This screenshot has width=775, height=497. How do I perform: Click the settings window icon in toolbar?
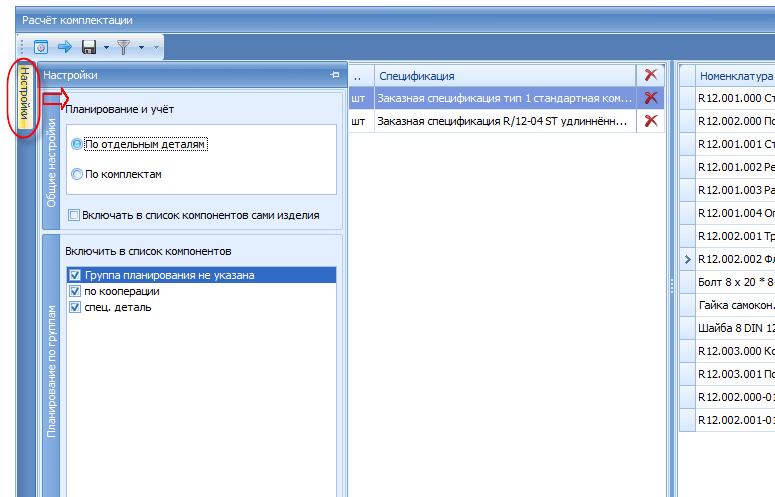[x=41, y=47]
